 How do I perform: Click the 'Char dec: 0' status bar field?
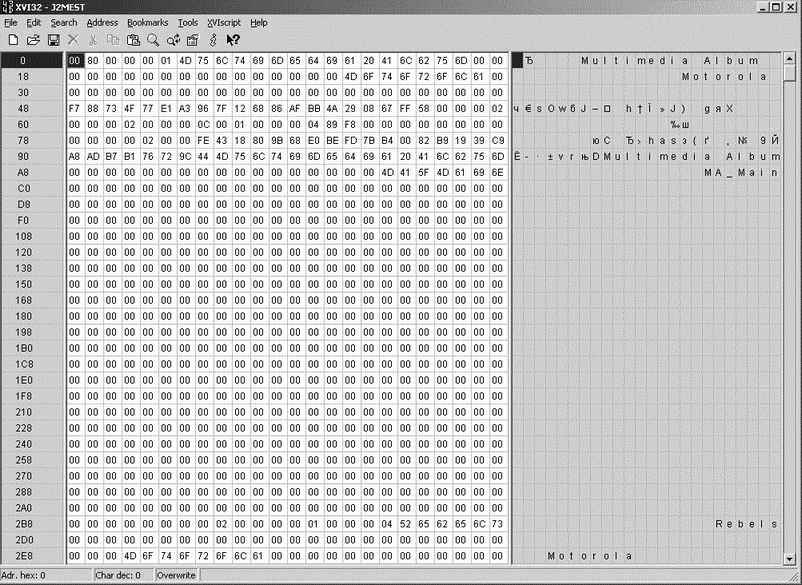[123, 575]
